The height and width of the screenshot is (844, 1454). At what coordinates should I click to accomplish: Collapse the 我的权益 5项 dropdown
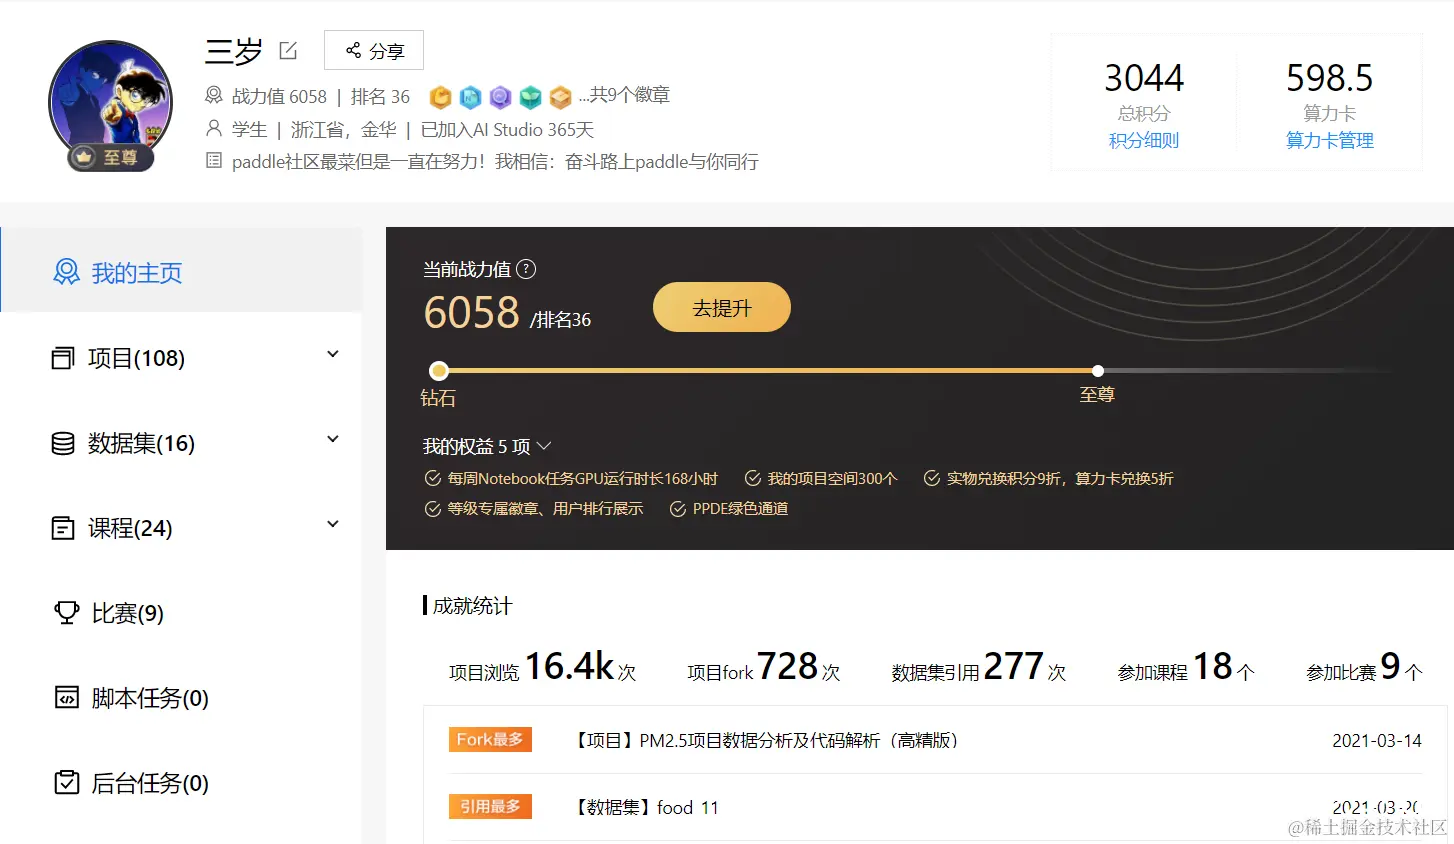click(x=544, y=446)
